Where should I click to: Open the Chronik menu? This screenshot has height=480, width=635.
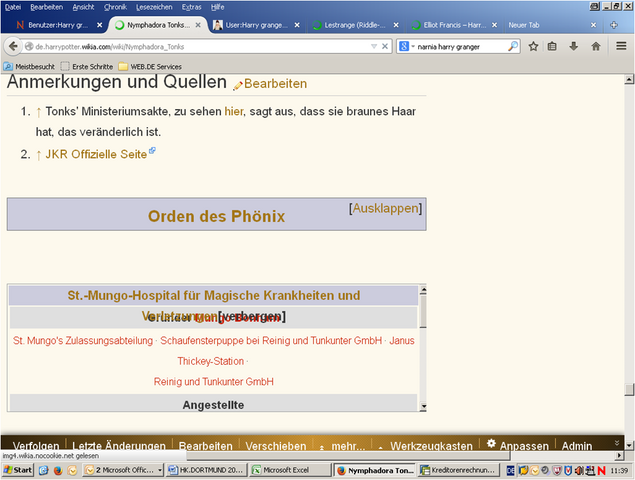tap(115, 7)
